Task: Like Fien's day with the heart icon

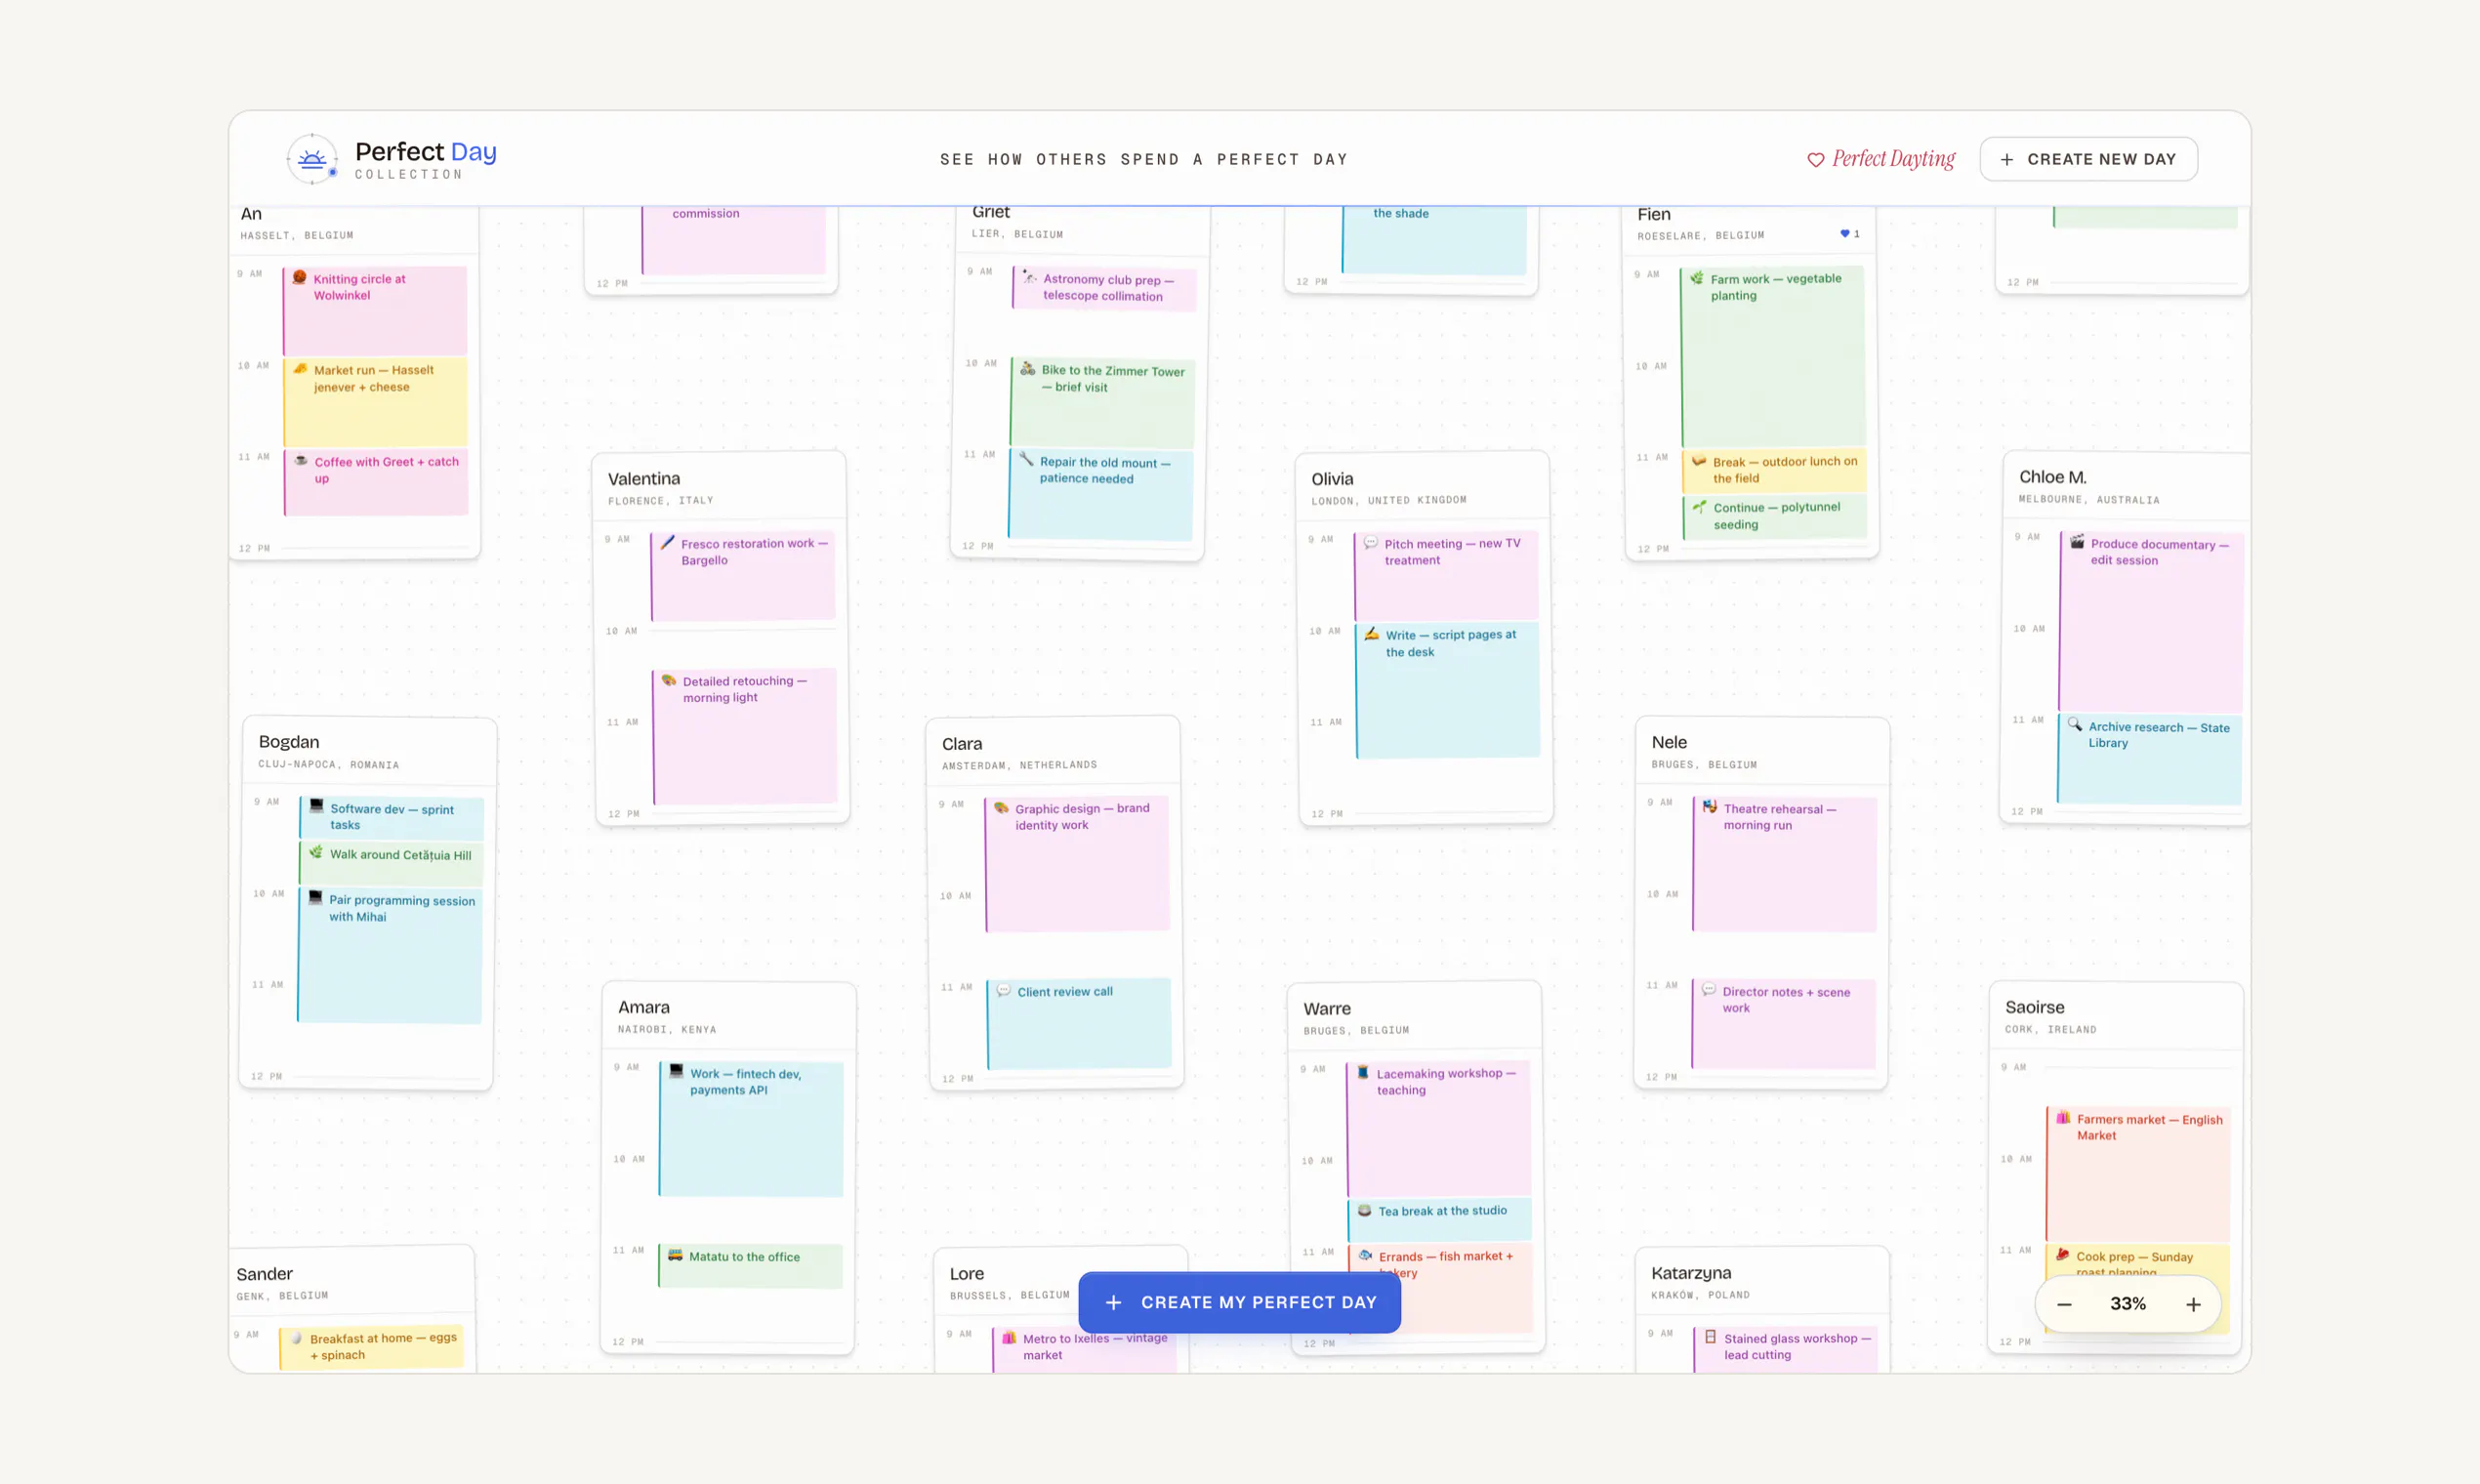Action: (x=1845, y=234)
